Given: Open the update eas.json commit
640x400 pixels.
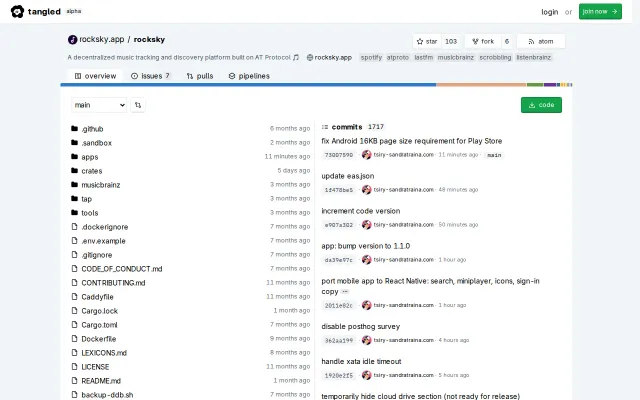Looking at the screenshot, I should 348,176.
